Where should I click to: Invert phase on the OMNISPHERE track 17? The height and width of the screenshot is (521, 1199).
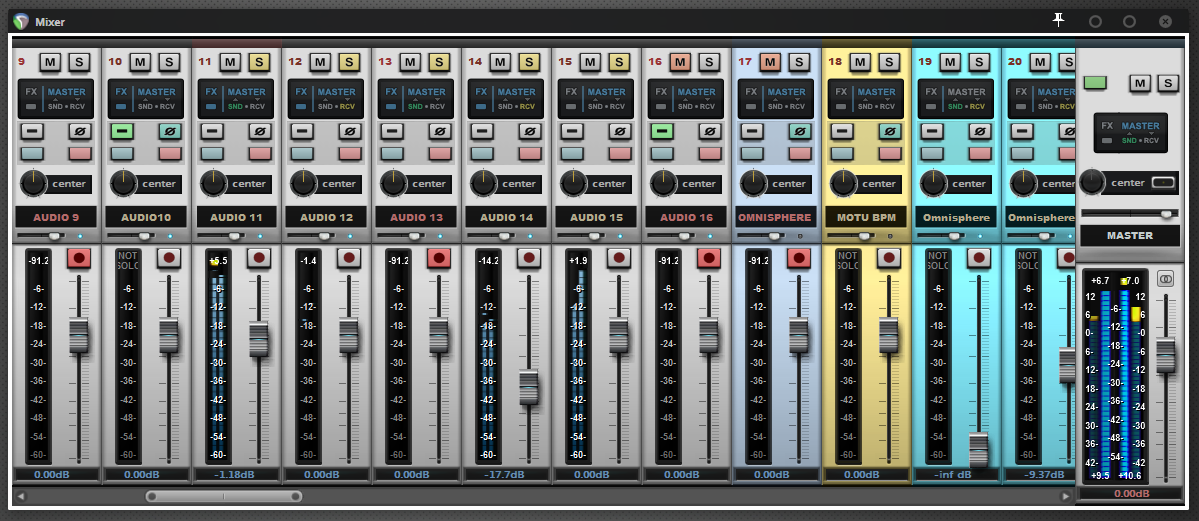coord(799,132)
